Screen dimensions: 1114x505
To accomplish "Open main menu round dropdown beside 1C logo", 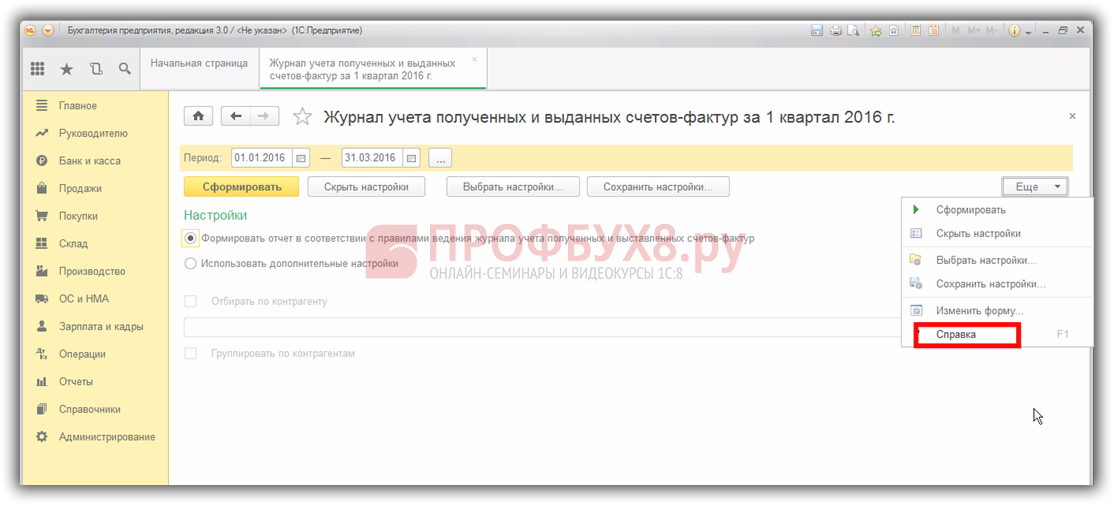I will pyautogui.click(x=48, y=31).
